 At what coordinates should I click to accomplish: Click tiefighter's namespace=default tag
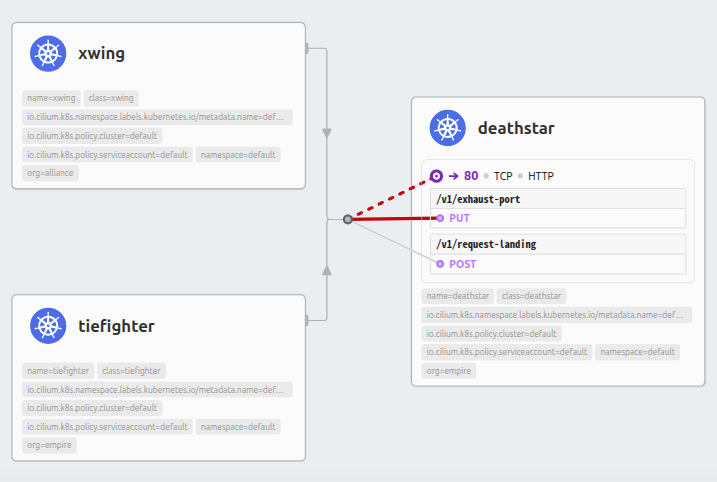tap(238, 427)
